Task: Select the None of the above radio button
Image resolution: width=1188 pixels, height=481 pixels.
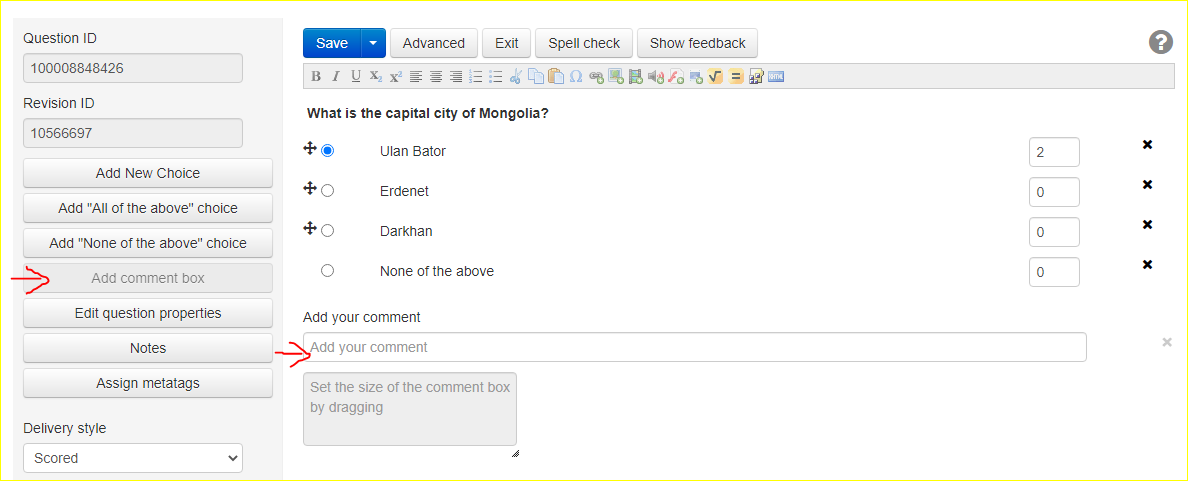Action: pyautogui.click(x=327, y=270)
